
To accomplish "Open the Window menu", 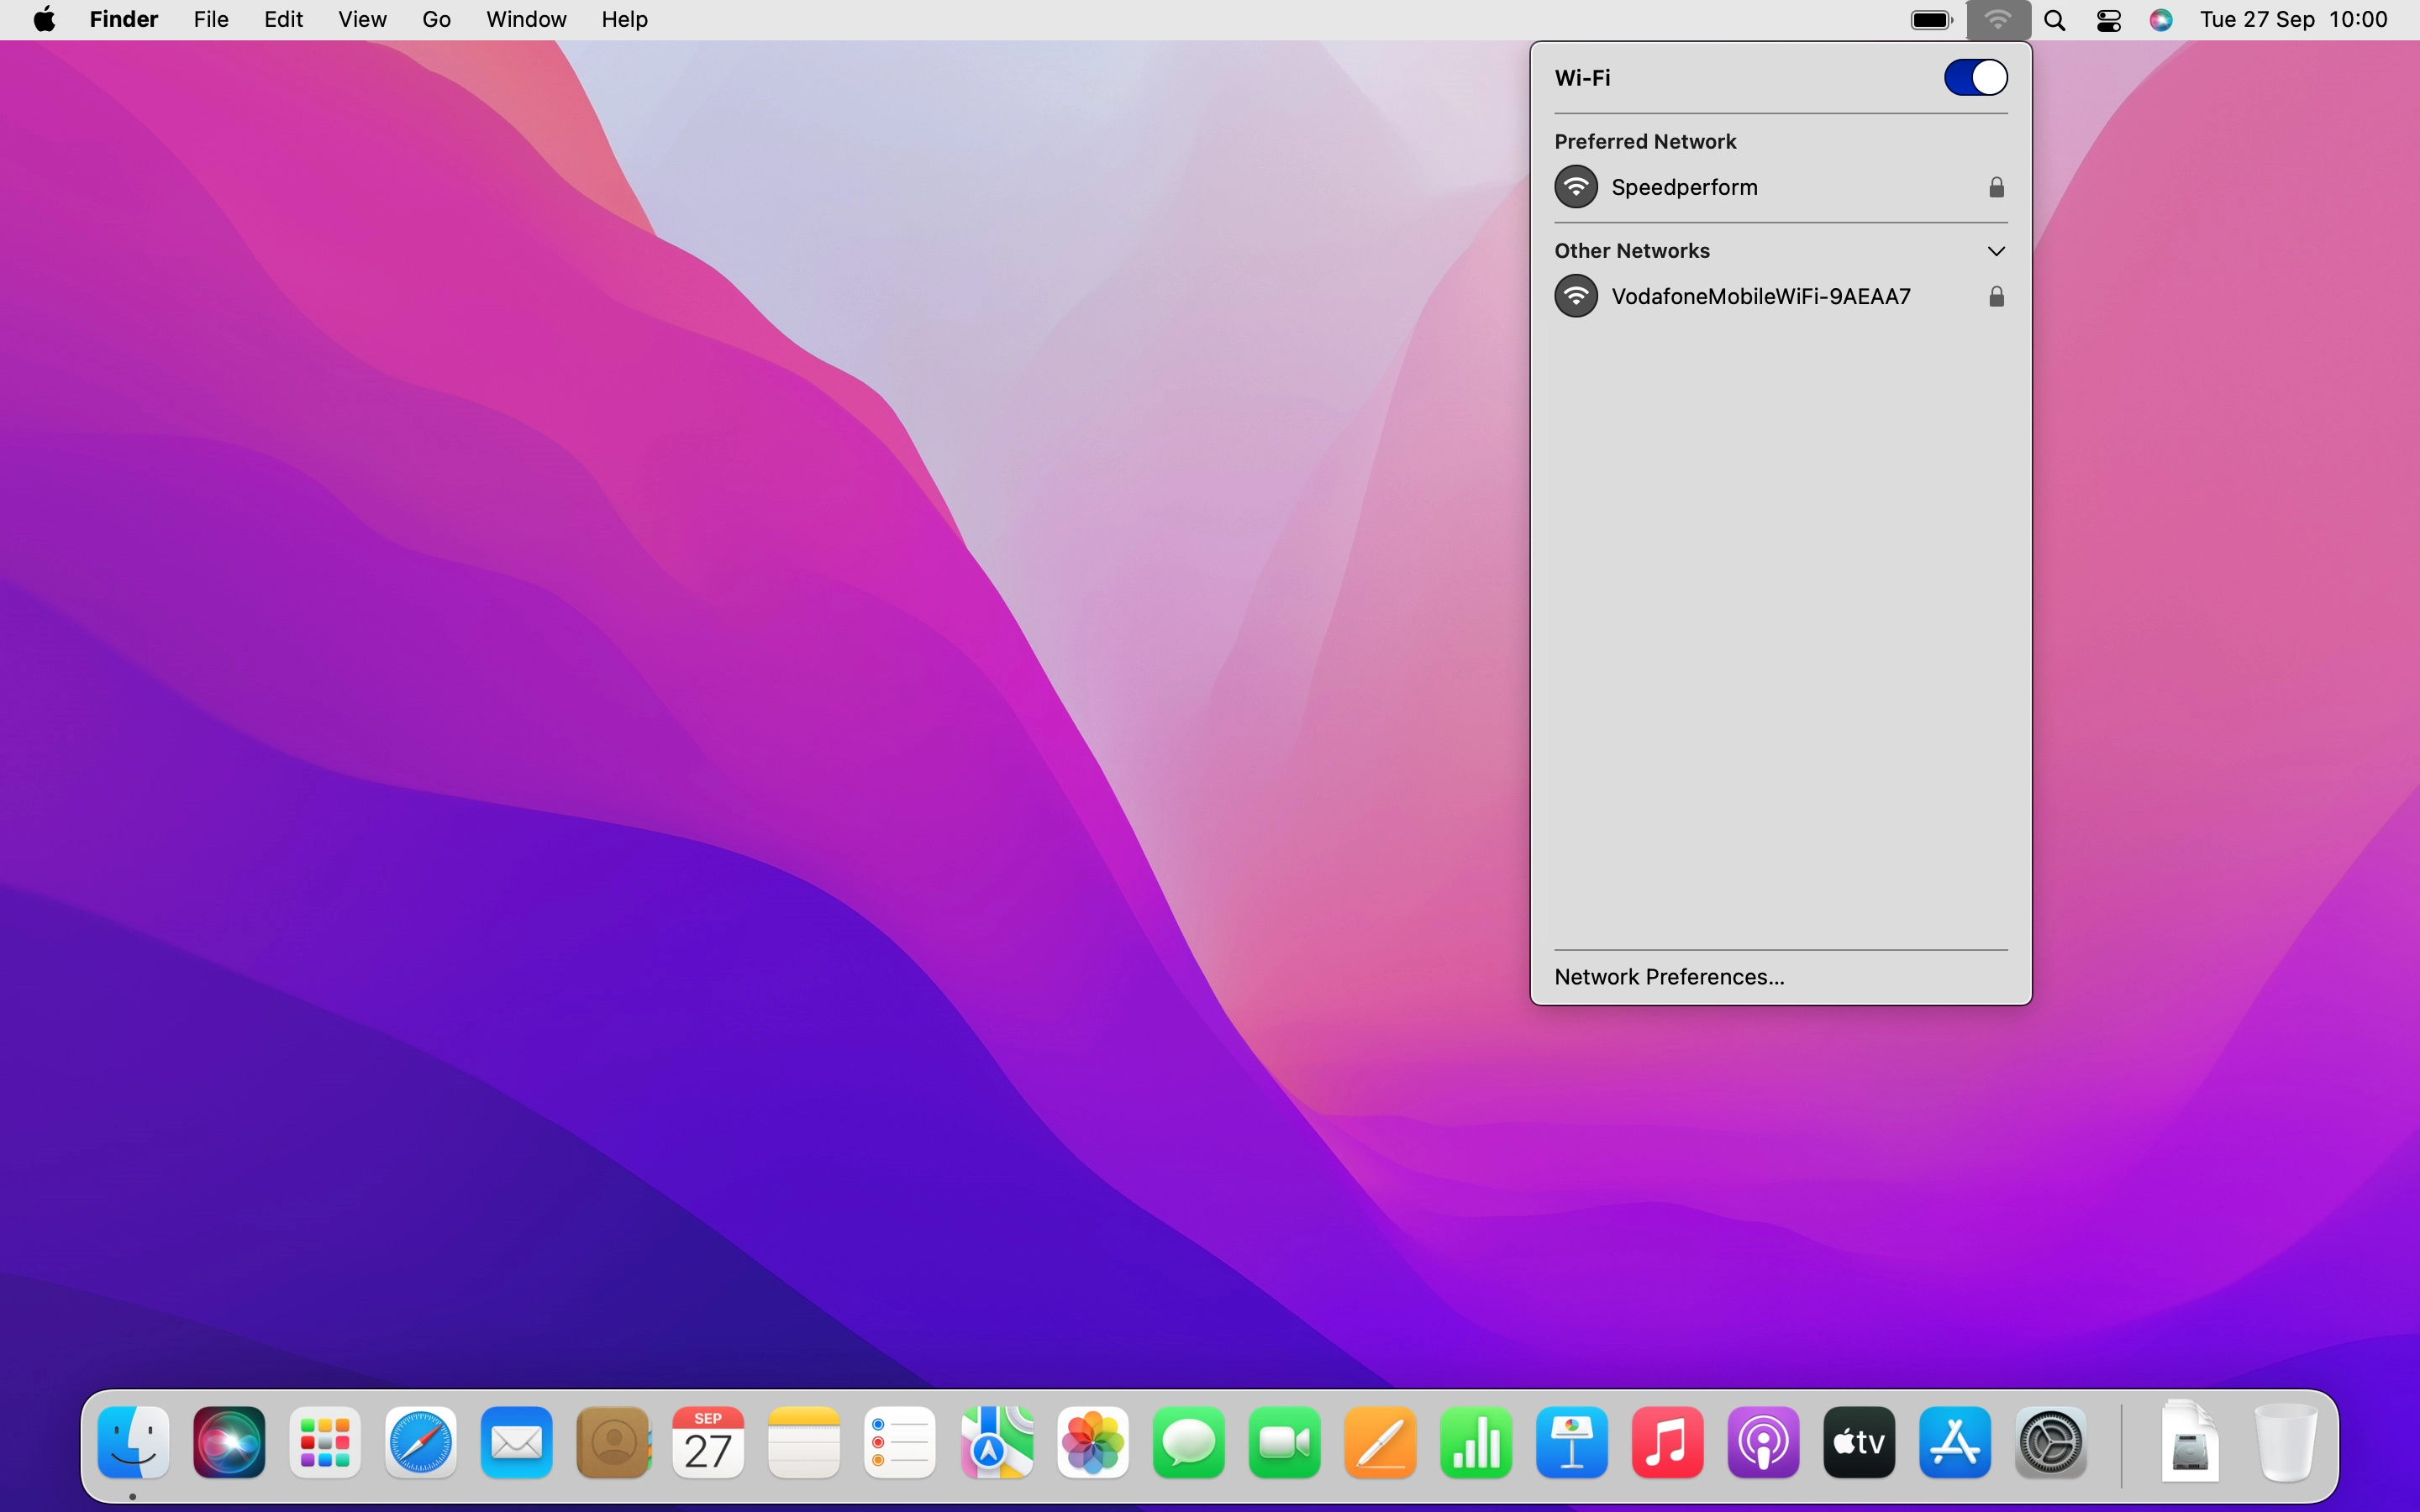I will 526,20.
